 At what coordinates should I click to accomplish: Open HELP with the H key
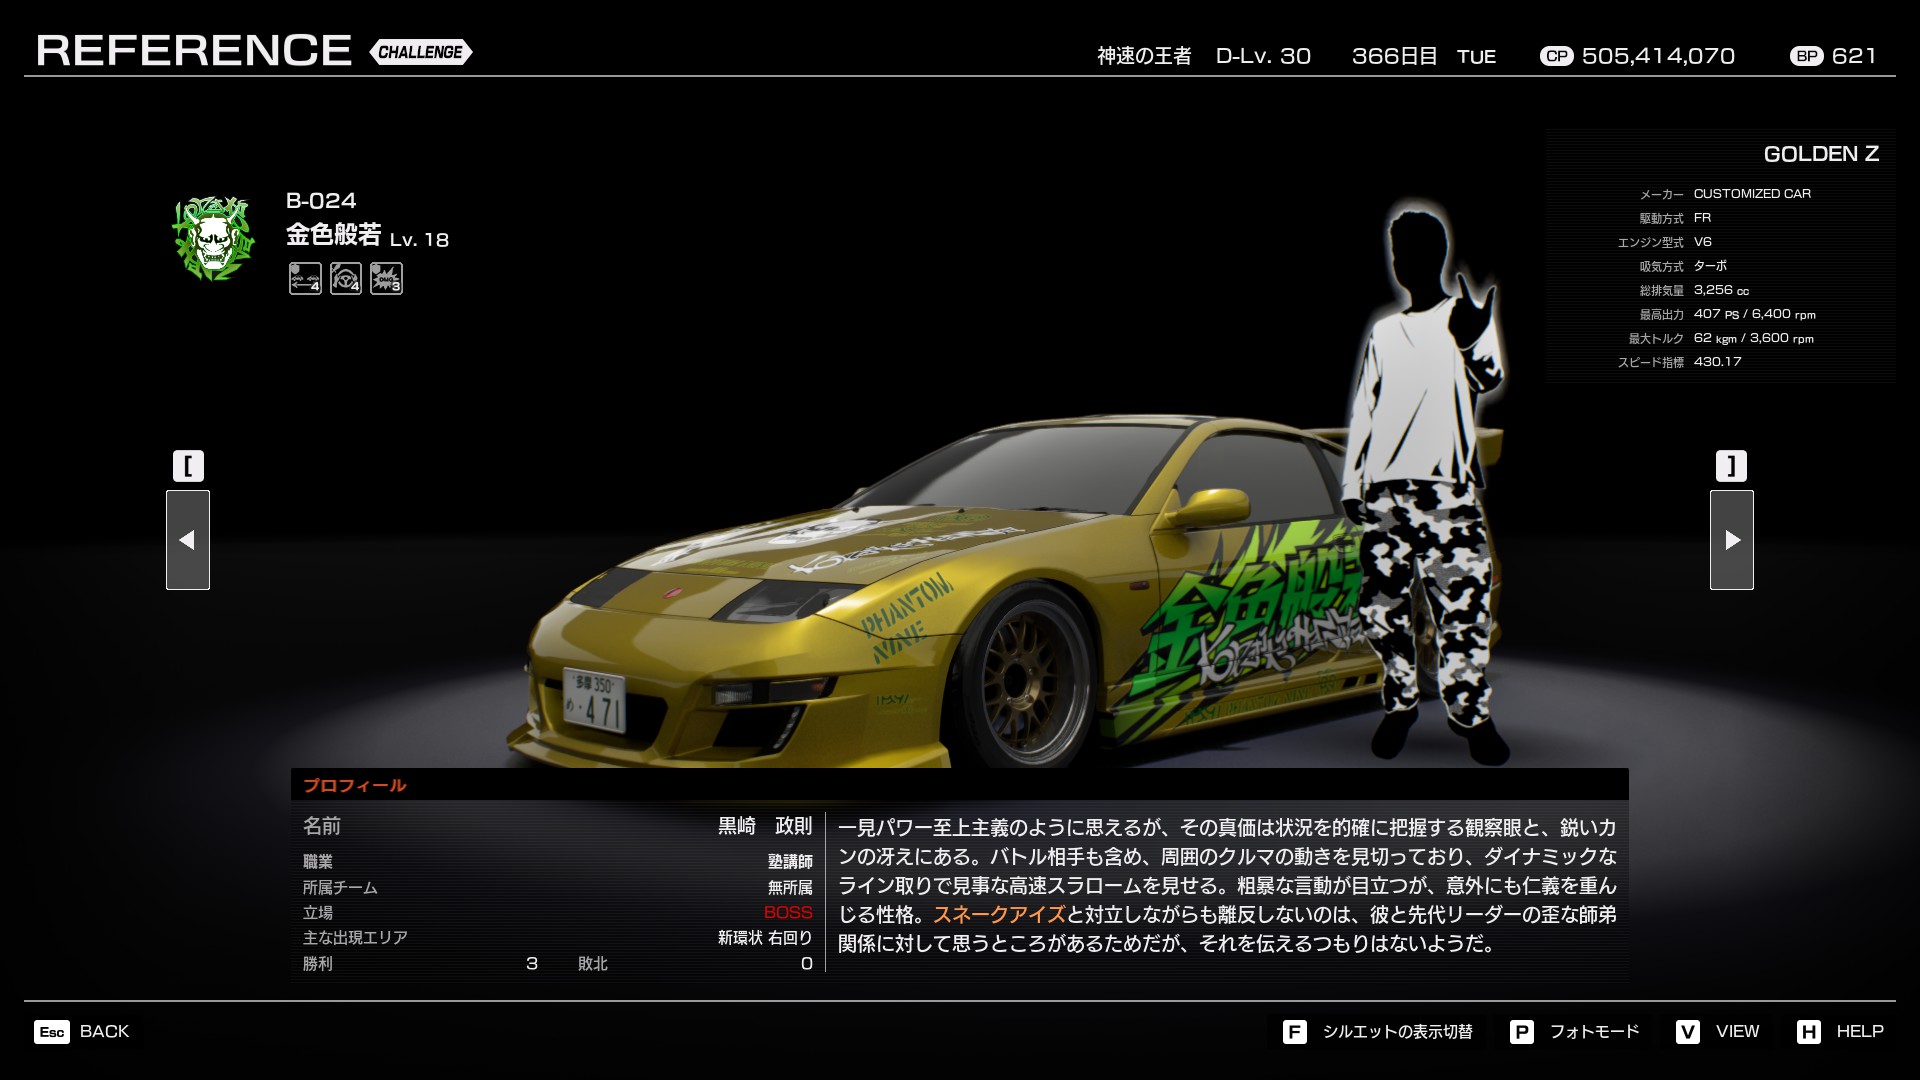click(1840, 1031)
